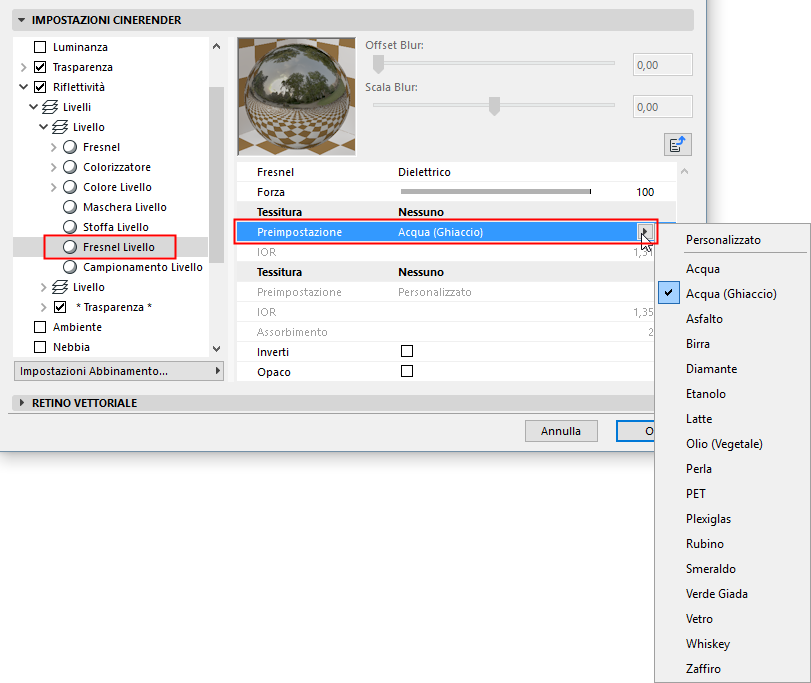811x683 pixels.
Task: Expand the Colorizzatore sub-item arrow
Action: (54, 167)
